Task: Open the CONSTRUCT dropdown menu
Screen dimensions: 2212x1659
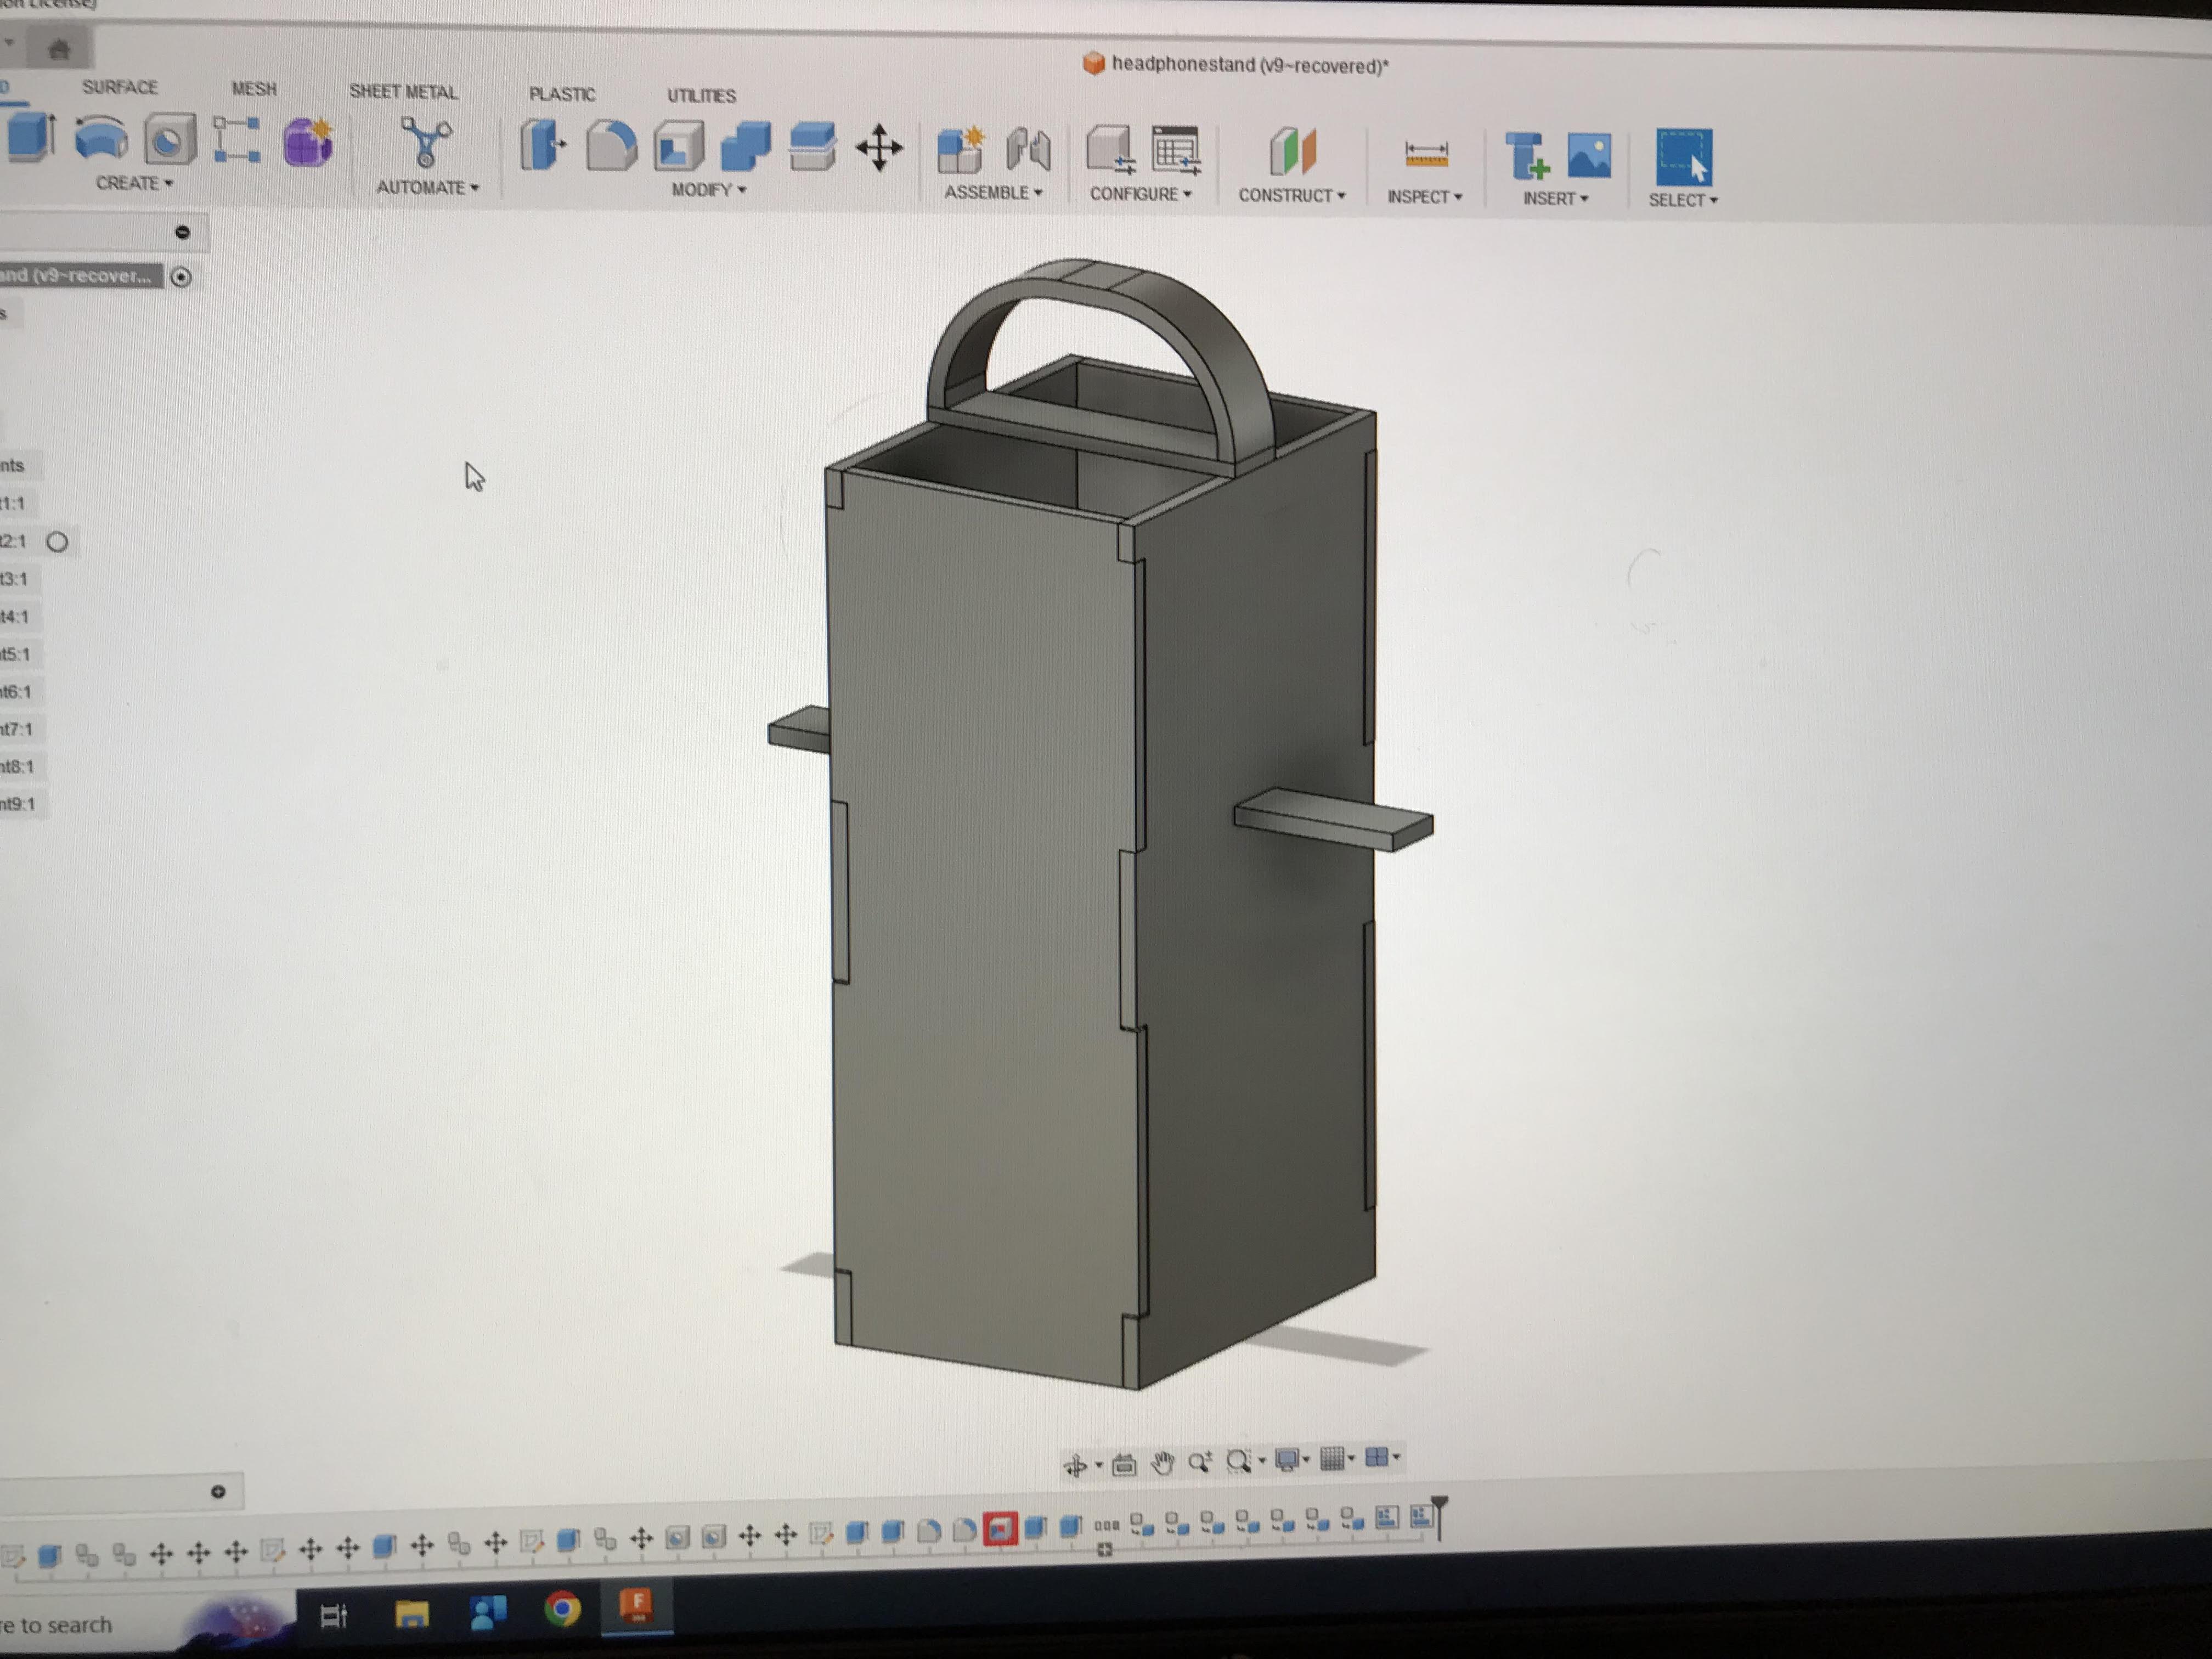Action: pos(1292,196)
